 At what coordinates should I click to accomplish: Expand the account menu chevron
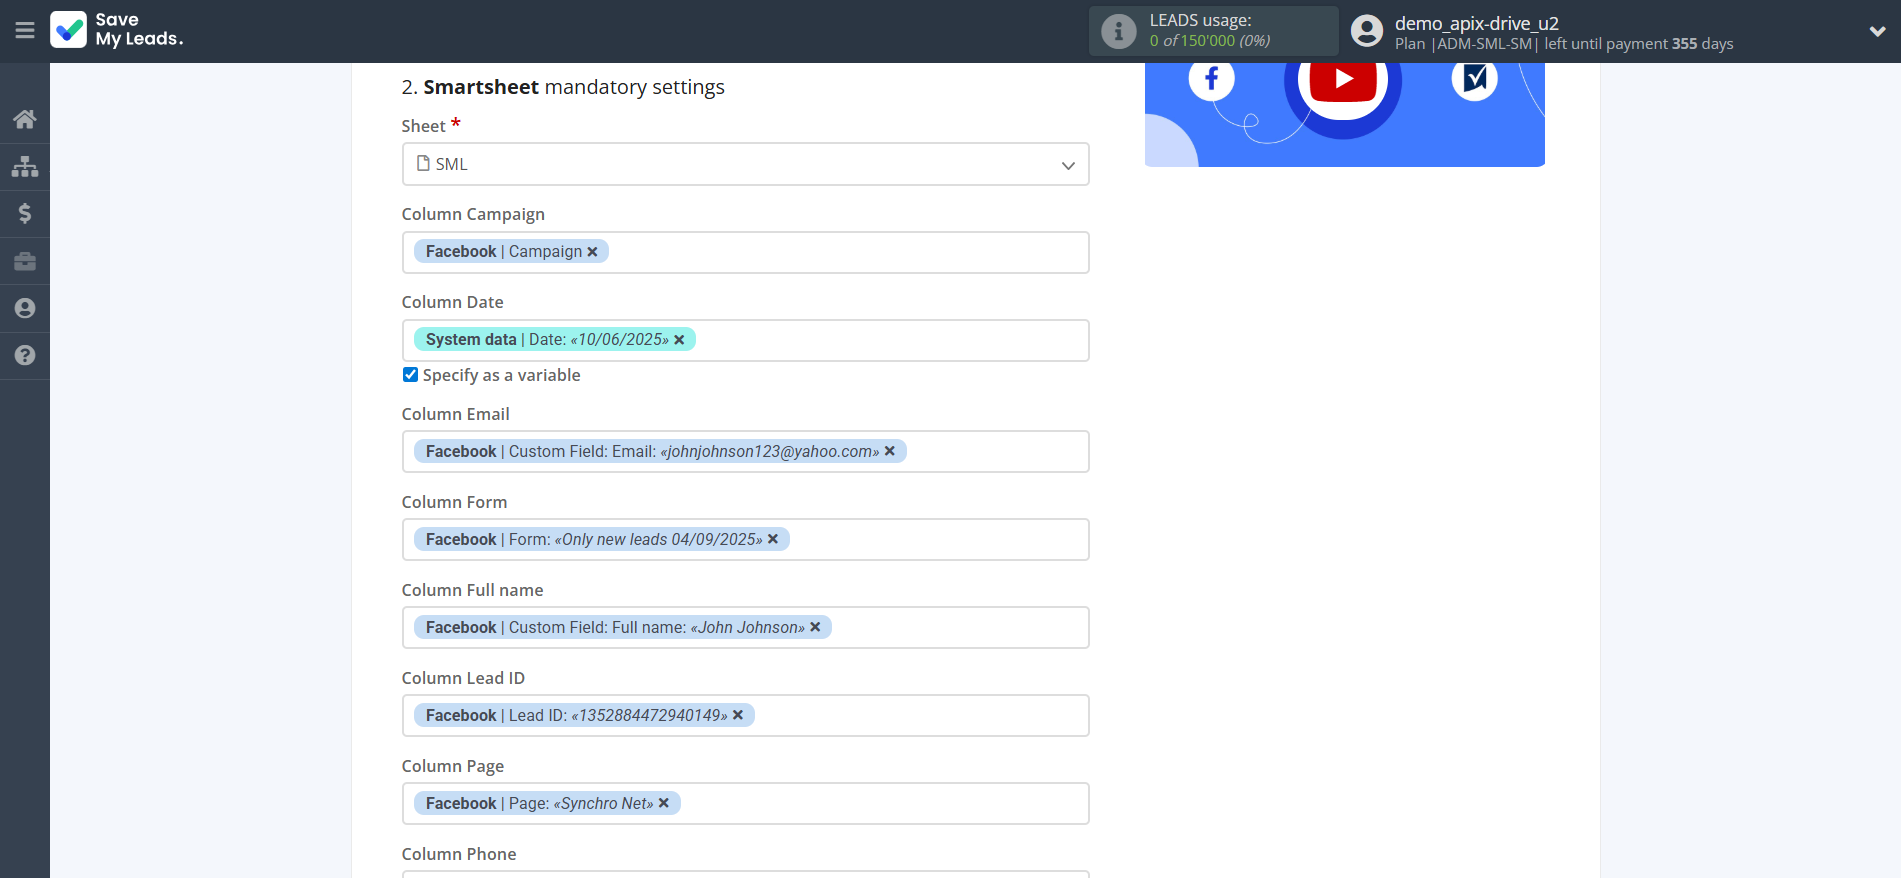click(x=1877, y=31)
